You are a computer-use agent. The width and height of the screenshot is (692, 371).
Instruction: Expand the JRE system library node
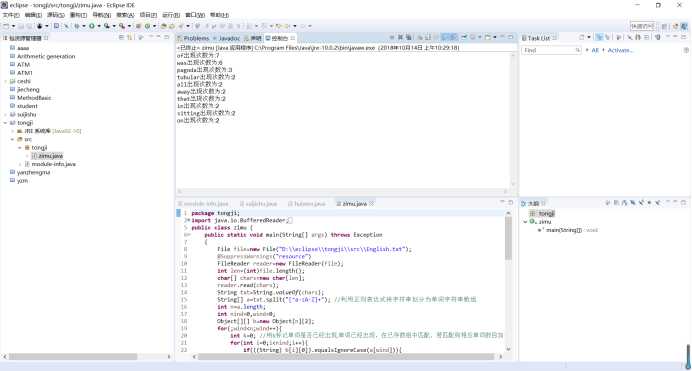pos(12,131)
